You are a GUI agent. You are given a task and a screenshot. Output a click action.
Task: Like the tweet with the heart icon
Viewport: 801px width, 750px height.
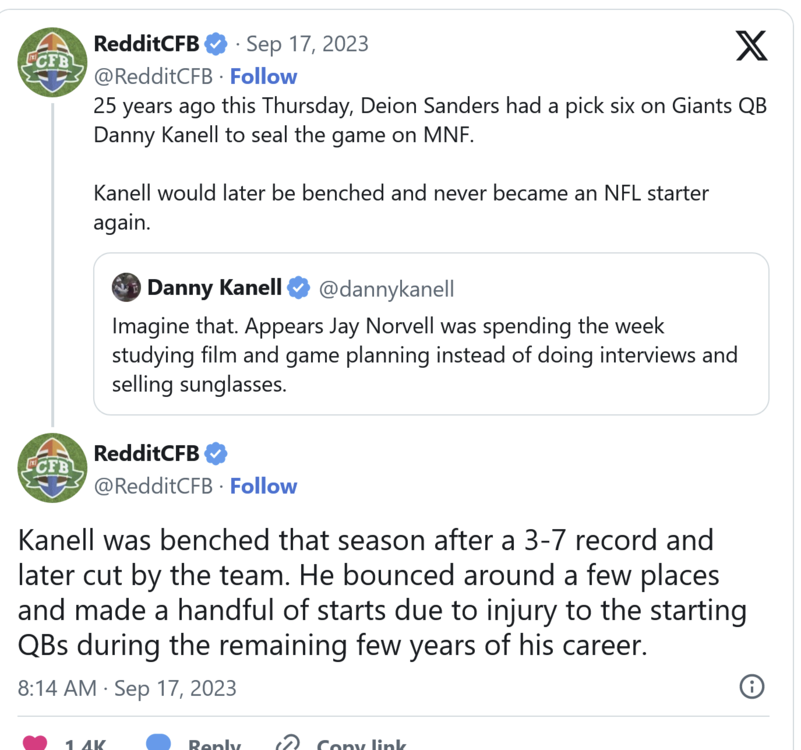tap(35, 743)
